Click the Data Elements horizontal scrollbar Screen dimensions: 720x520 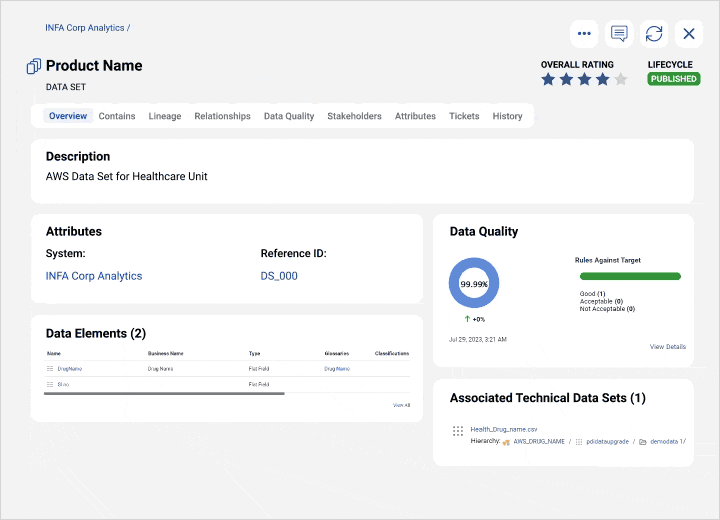(x=165, y=393)
